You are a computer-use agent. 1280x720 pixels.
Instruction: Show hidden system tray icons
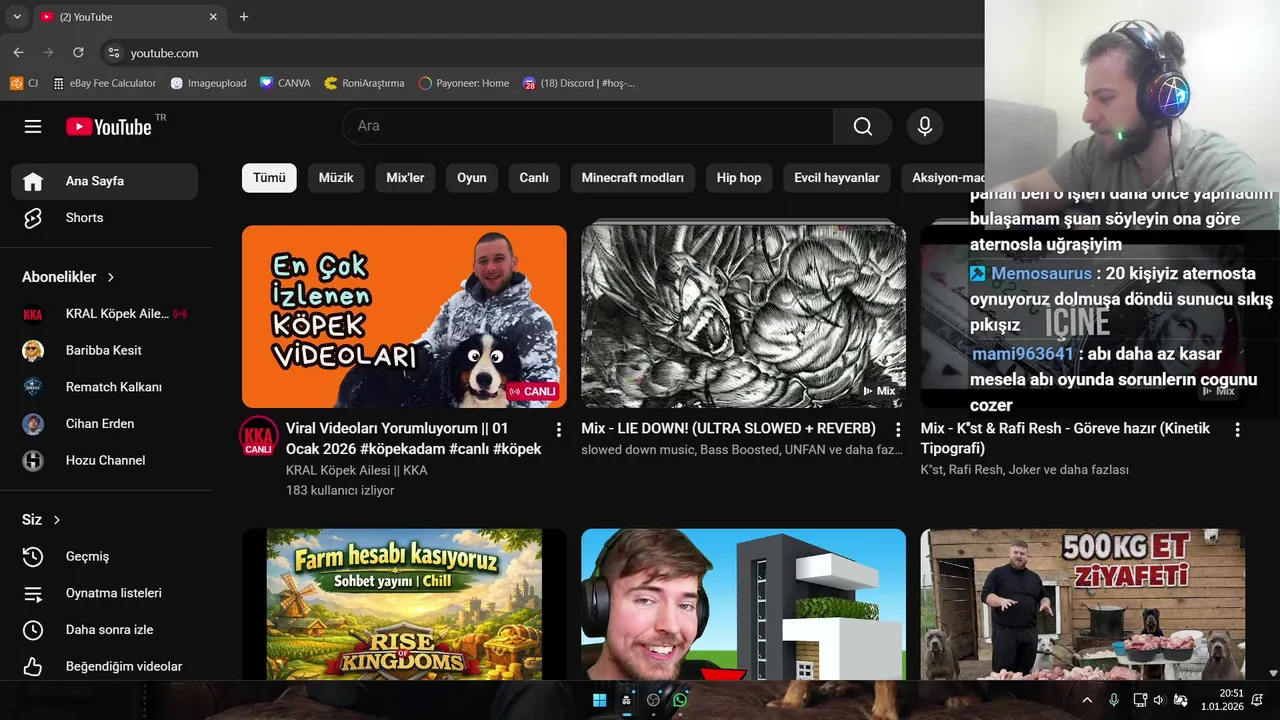tap(1087, 700)
